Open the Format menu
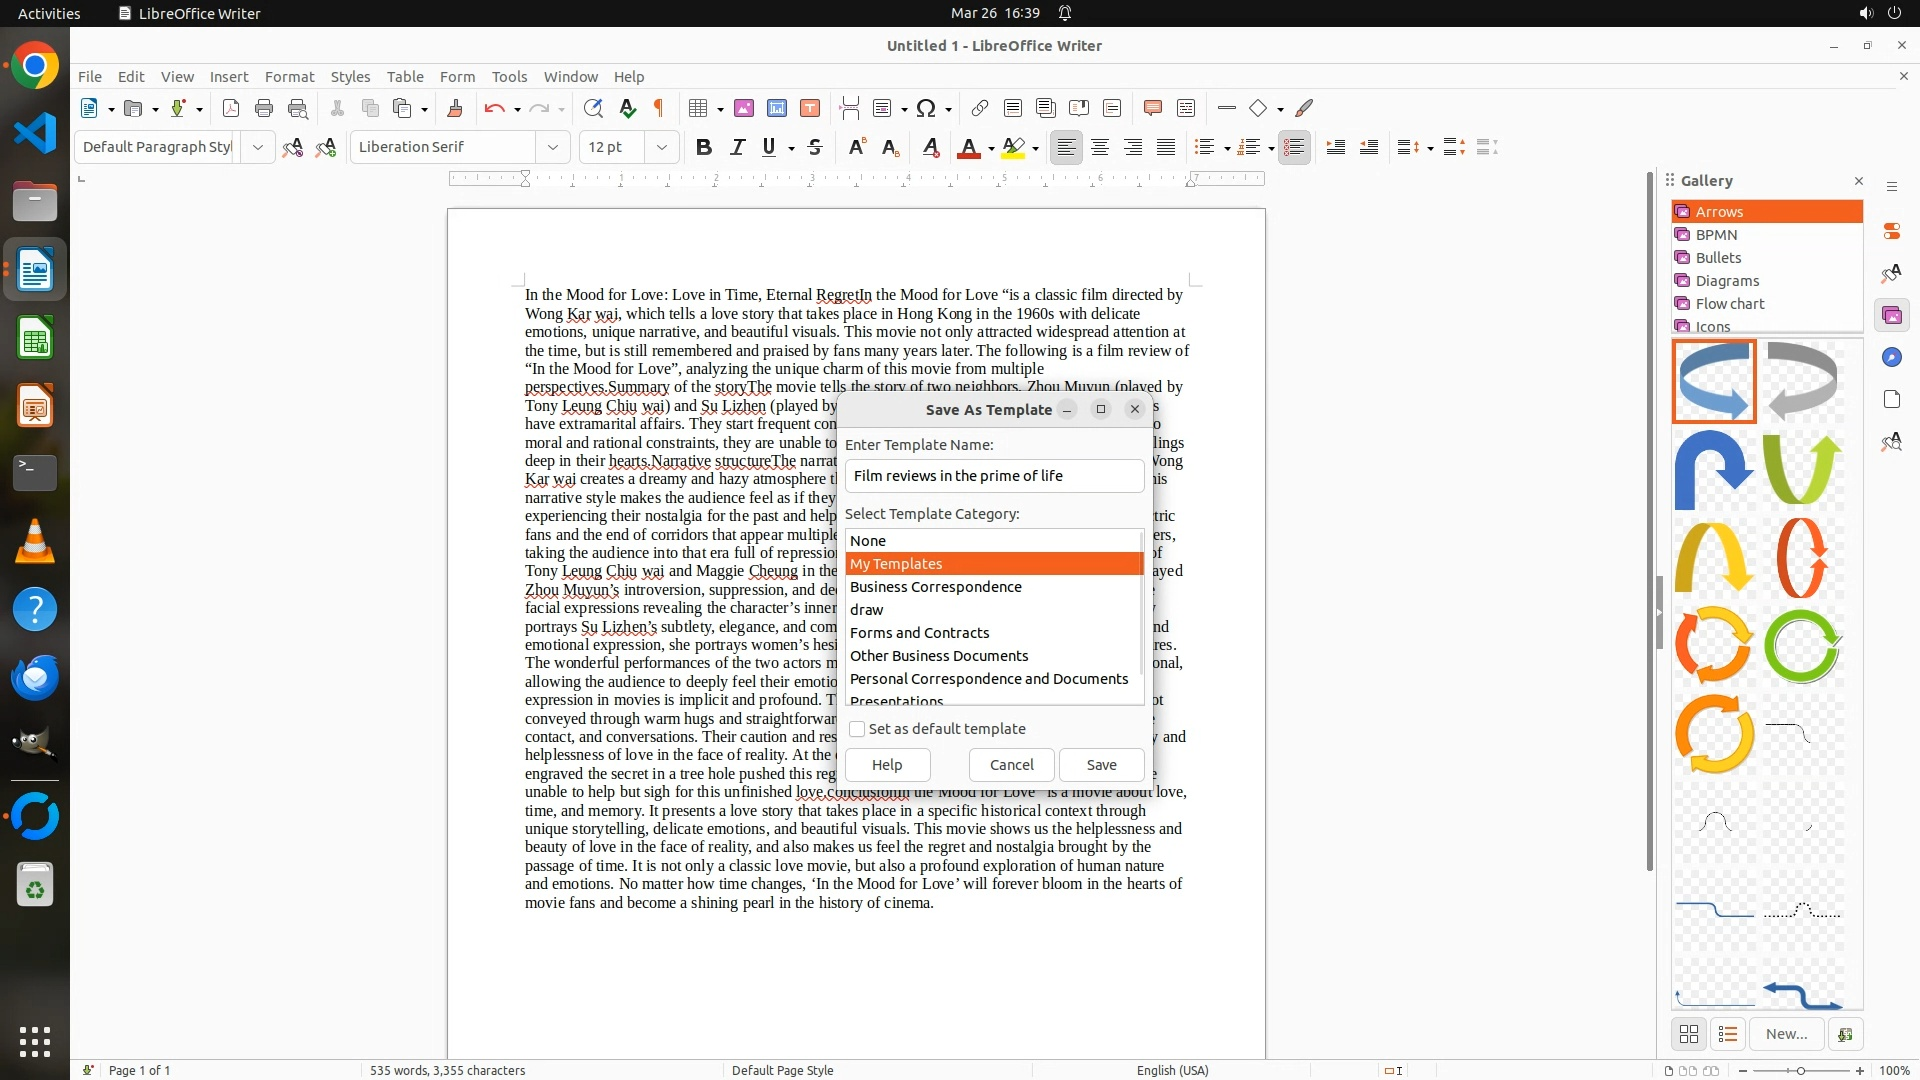Image resolution: width=1920 pixels, height=1080 pixels. (x=289, y=76)
